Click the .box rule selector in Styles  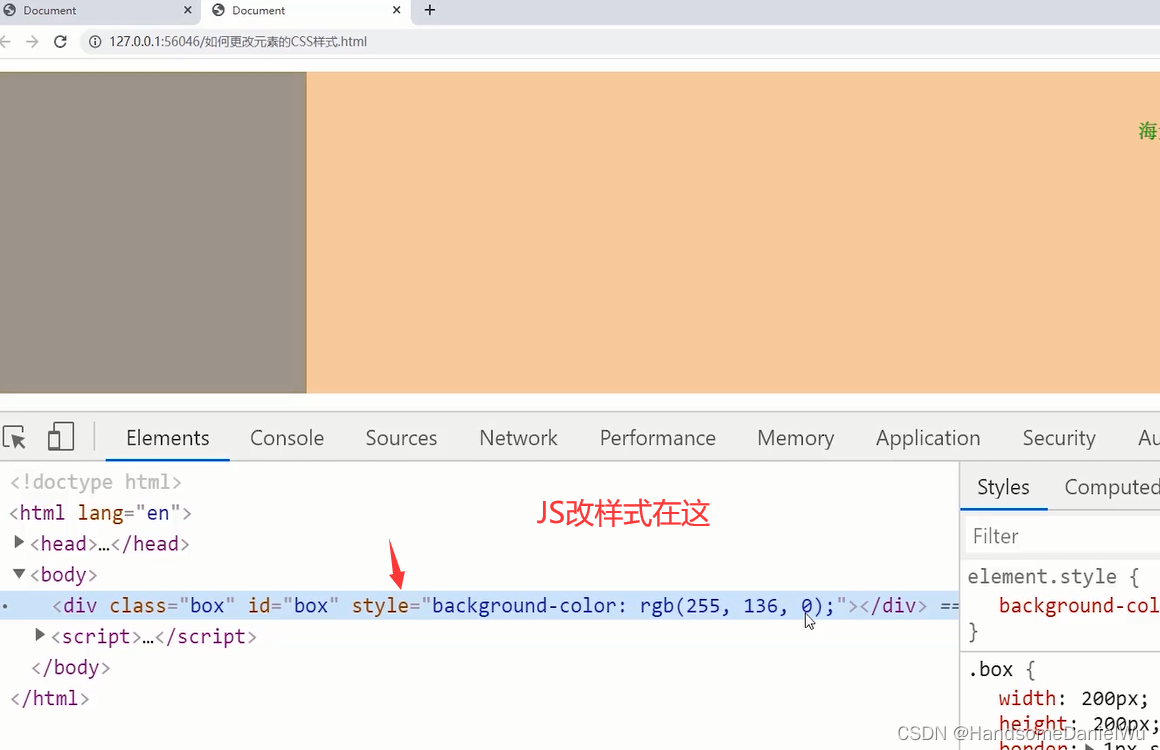click(x=991, y=669)
